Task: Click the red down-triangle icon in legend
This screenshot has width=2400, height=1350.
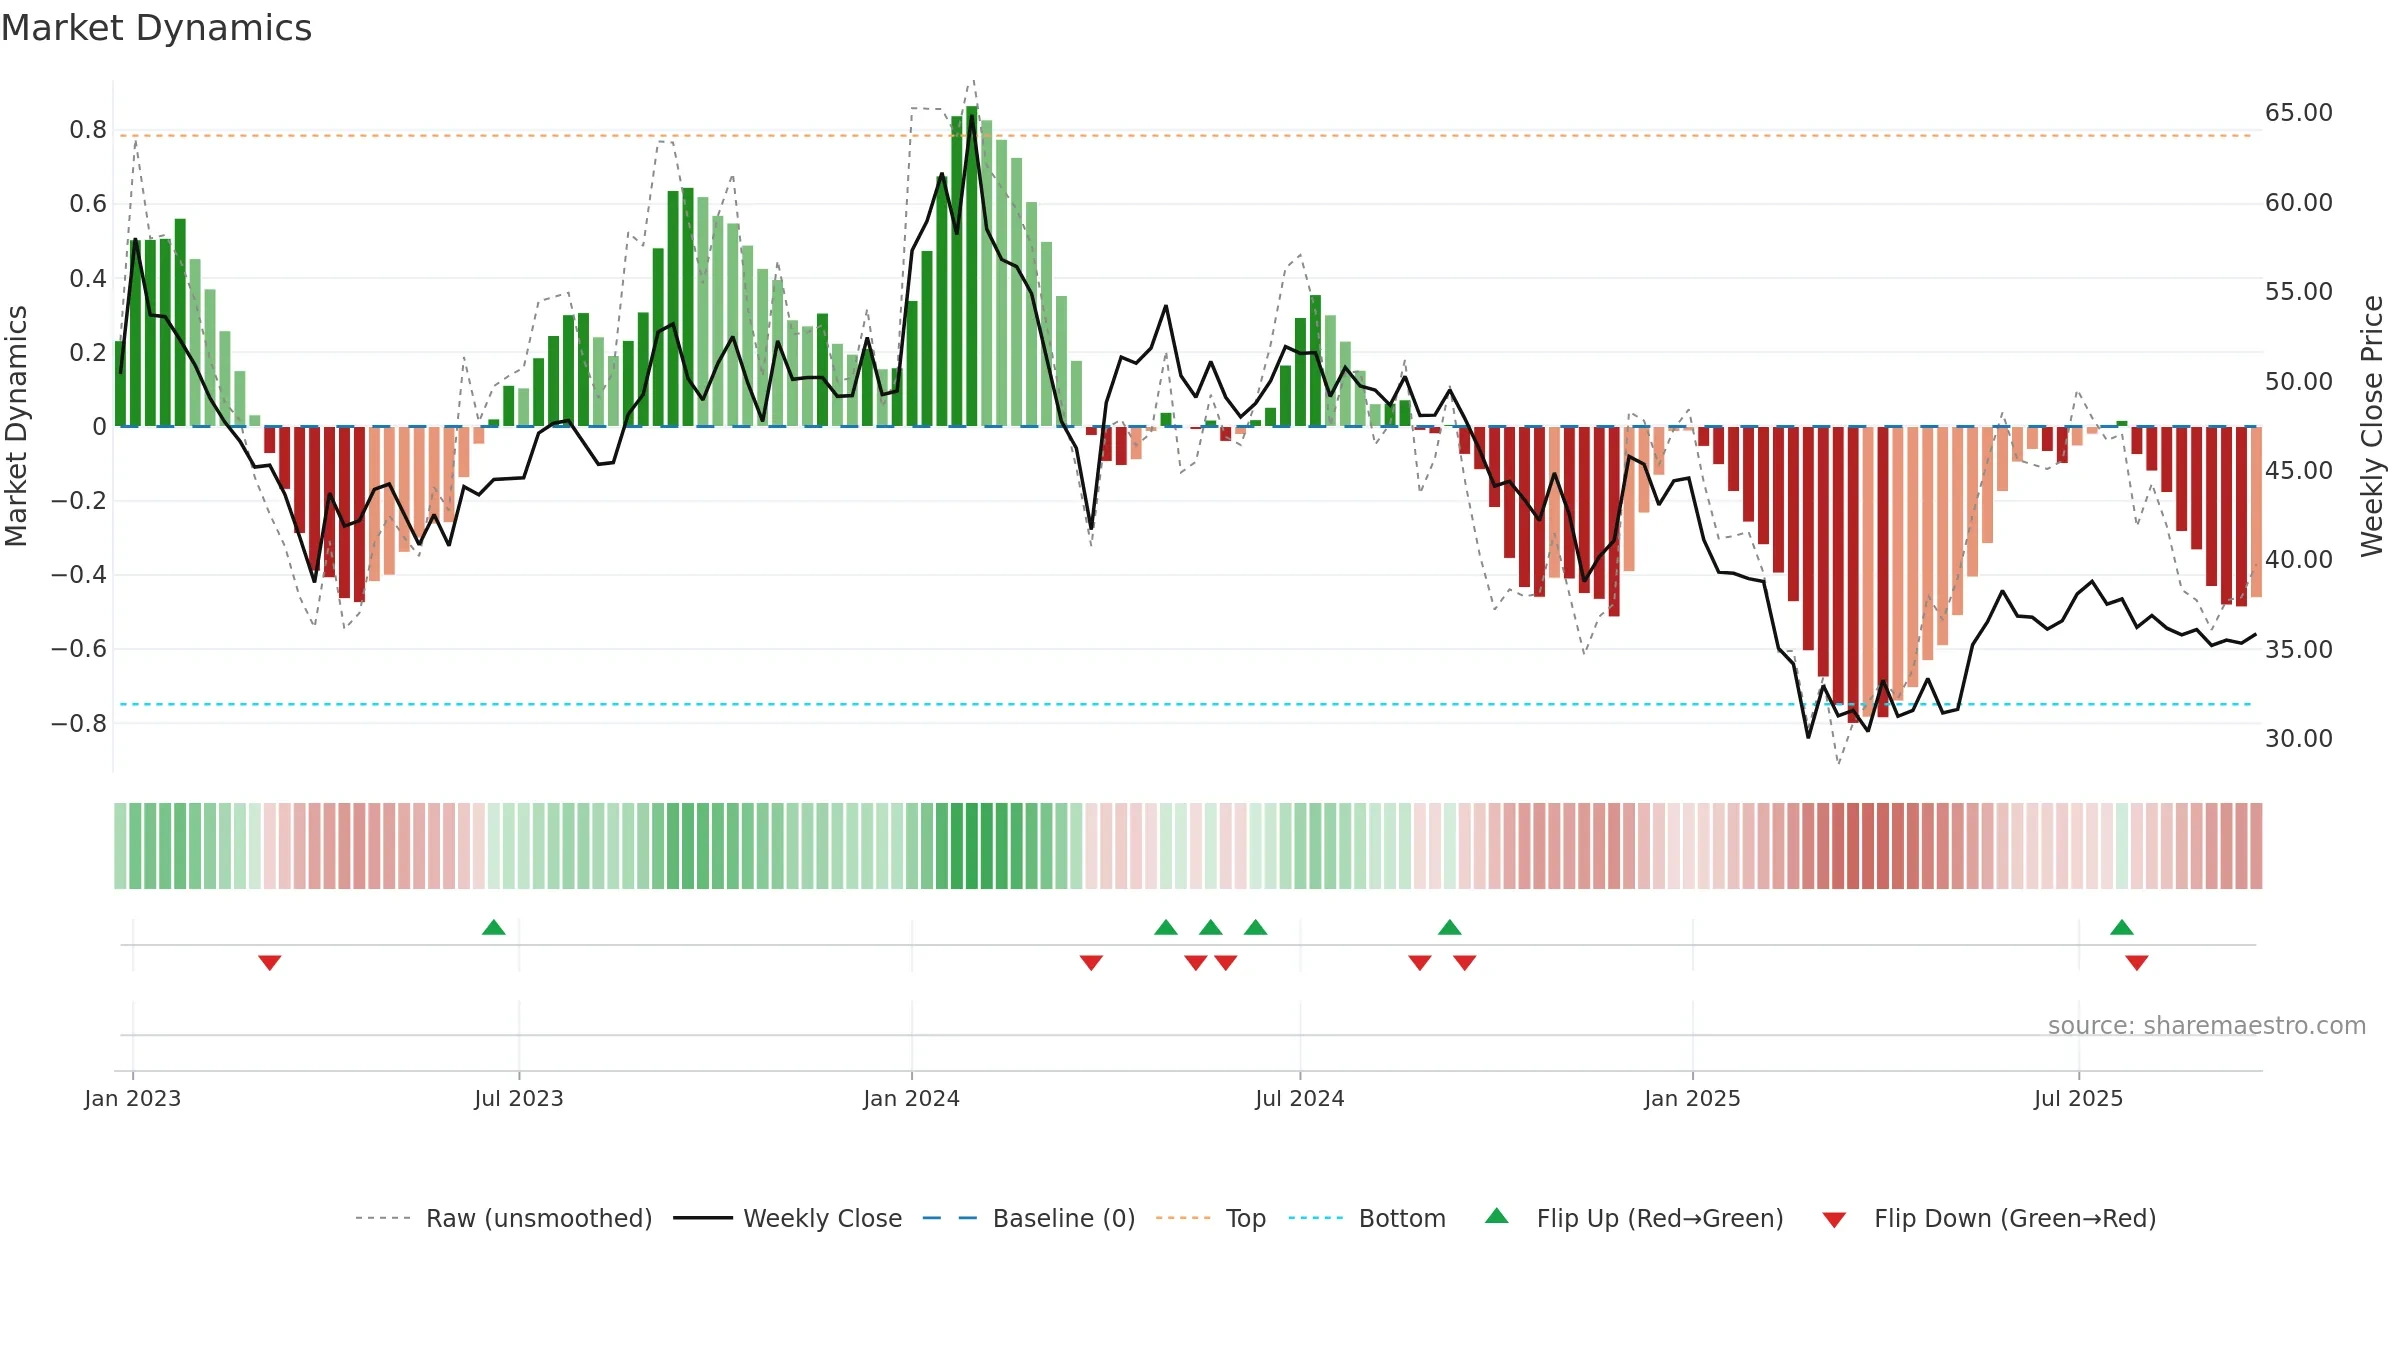Action: coord(1834,1220)
